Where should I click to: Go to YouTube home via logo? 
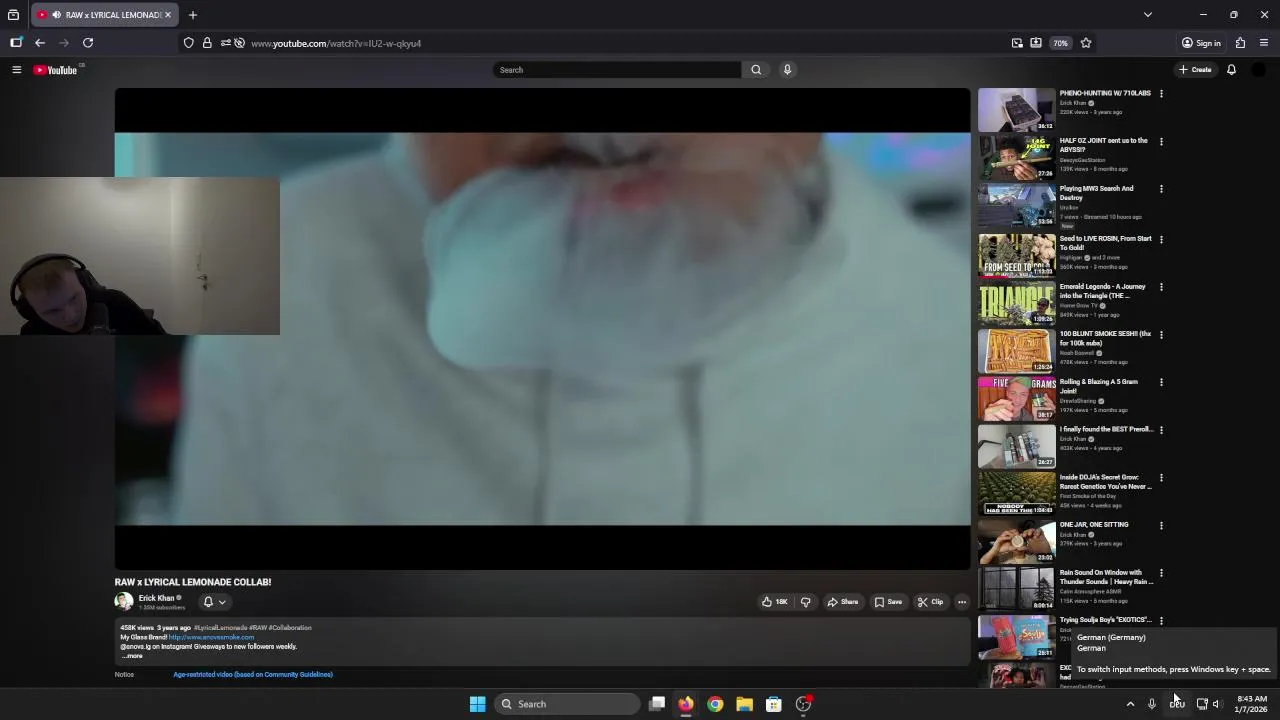click(55, 70)
